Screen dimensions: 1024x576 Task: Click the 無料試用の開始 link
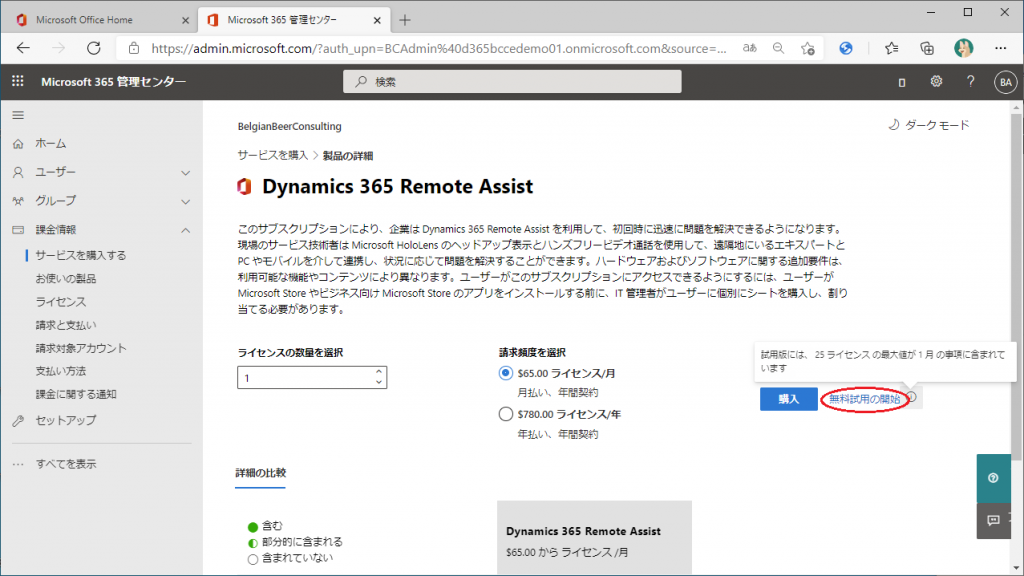(865, 399)
